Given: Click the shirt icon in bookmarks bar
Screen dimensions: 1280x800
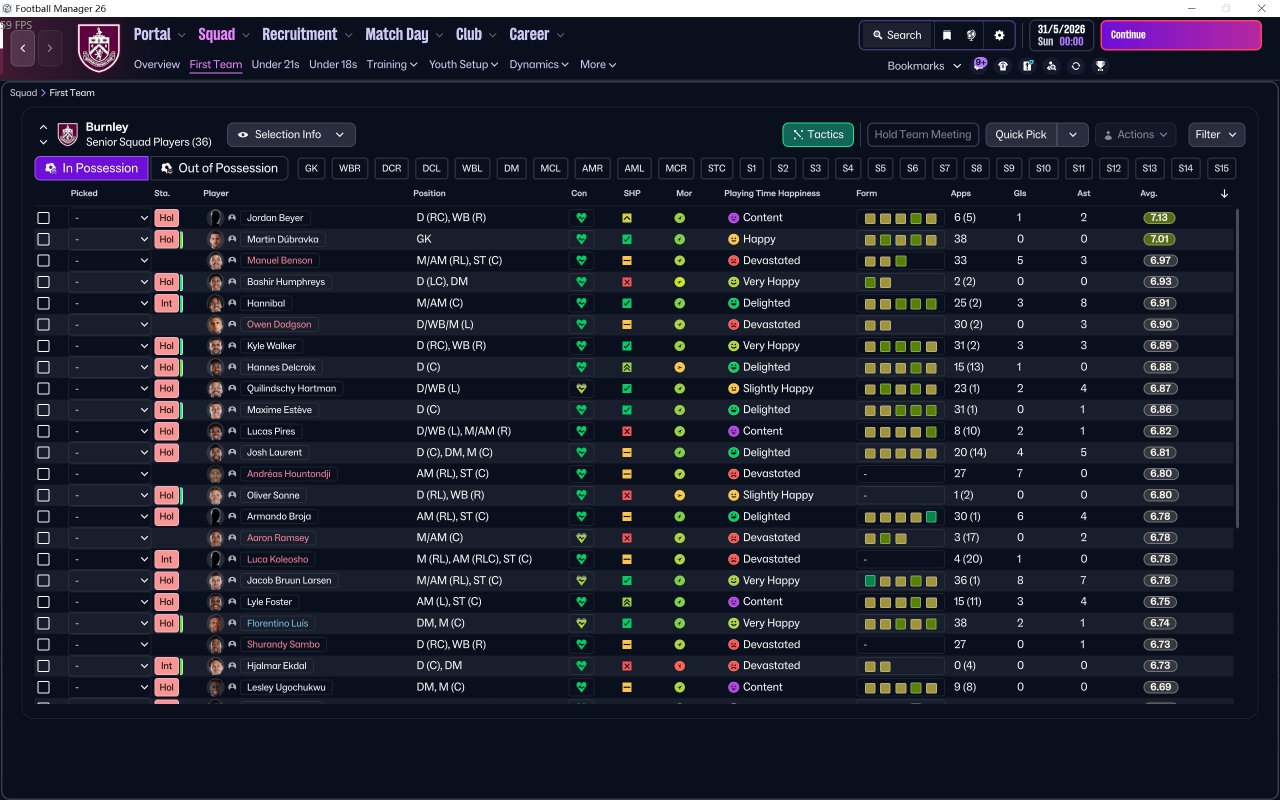Looking at the screenshot, I should click(x=1003, y=65).
